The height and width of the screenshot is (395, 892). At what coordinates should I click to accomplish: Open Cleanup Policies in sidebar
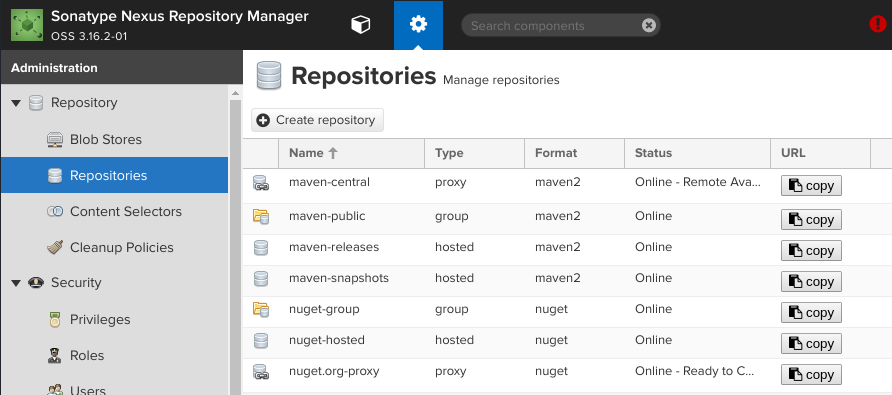coord(122,248)
